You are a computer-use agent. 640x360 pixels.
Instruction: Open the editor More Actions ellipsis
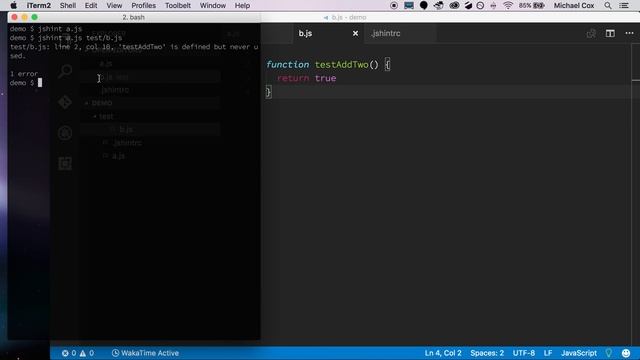(629, 33)
